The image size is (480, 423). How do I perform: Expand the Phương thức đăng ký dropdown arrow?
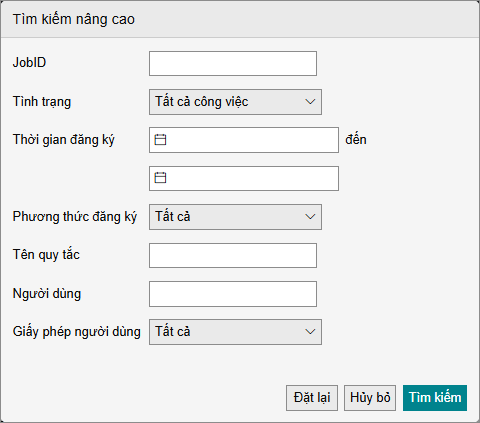[310, 217]
